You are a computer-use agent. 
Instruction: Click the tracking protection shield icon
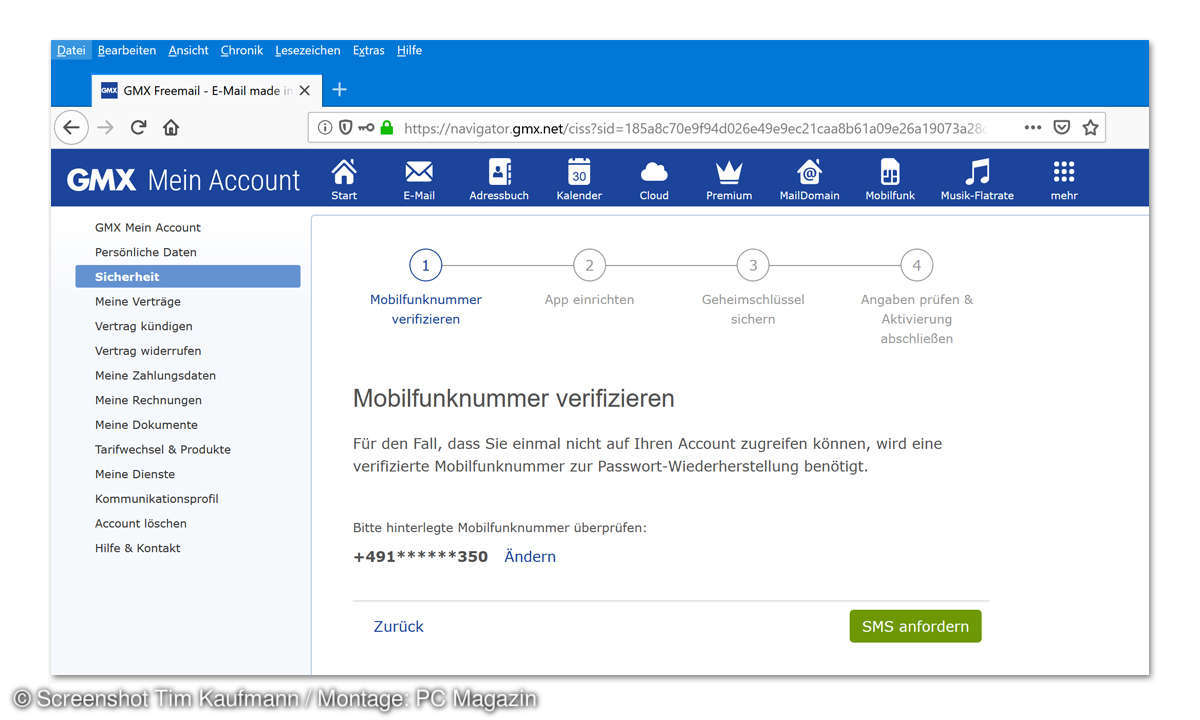pos(345,128)
